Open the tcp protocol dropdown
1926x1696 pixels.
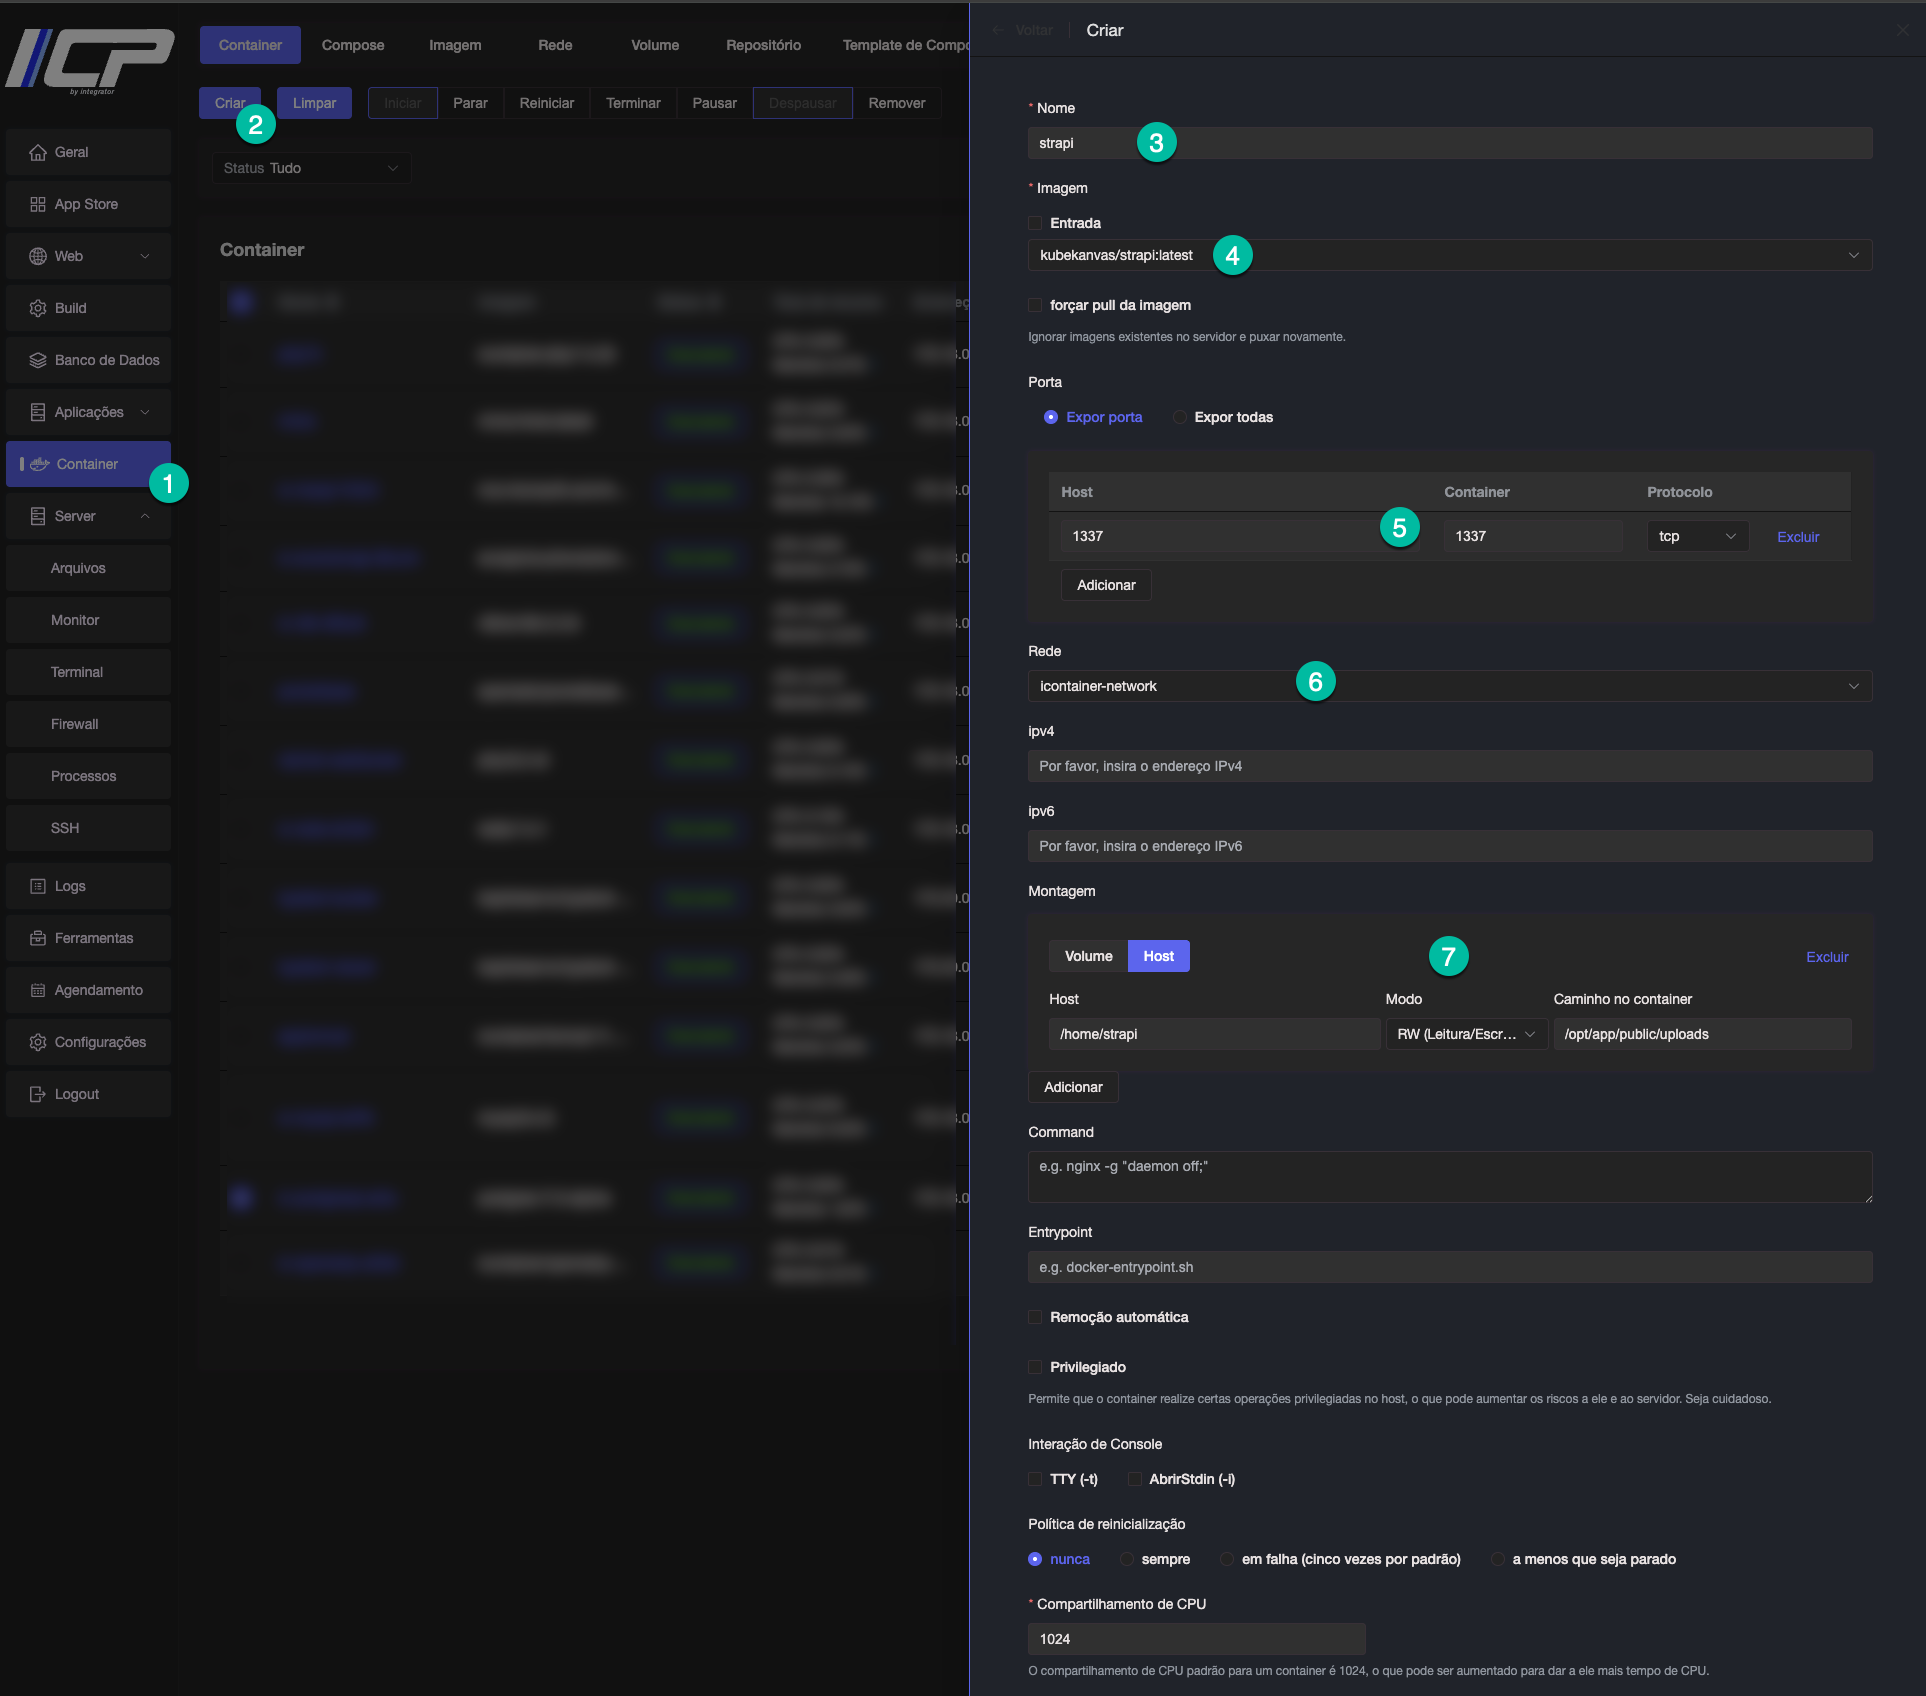(1697, 536)
